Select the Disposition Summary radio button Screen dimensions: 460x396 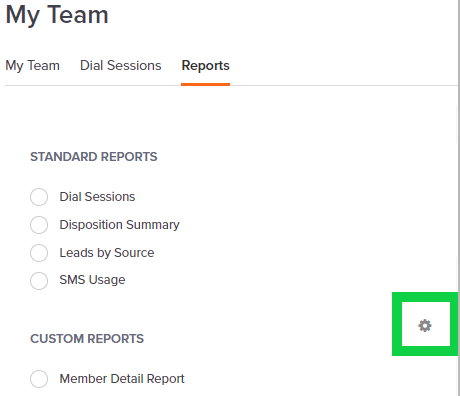pos(39,225)
